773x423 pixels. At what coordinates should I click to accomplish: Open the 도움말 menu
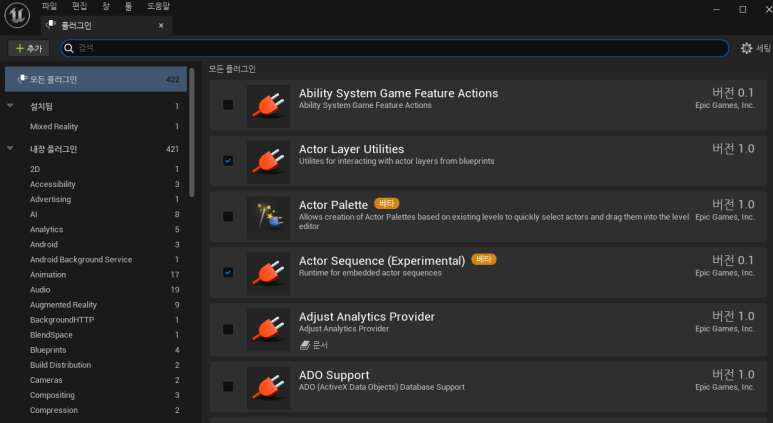click(x=158, y=6)
